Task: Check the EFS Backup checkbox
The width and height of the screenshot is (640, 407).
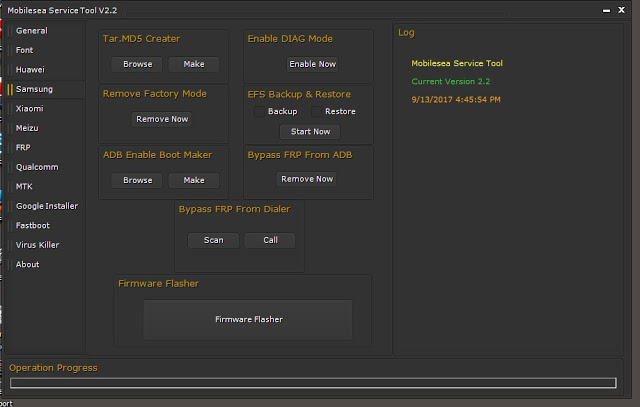Action: [x=259, y=111]
